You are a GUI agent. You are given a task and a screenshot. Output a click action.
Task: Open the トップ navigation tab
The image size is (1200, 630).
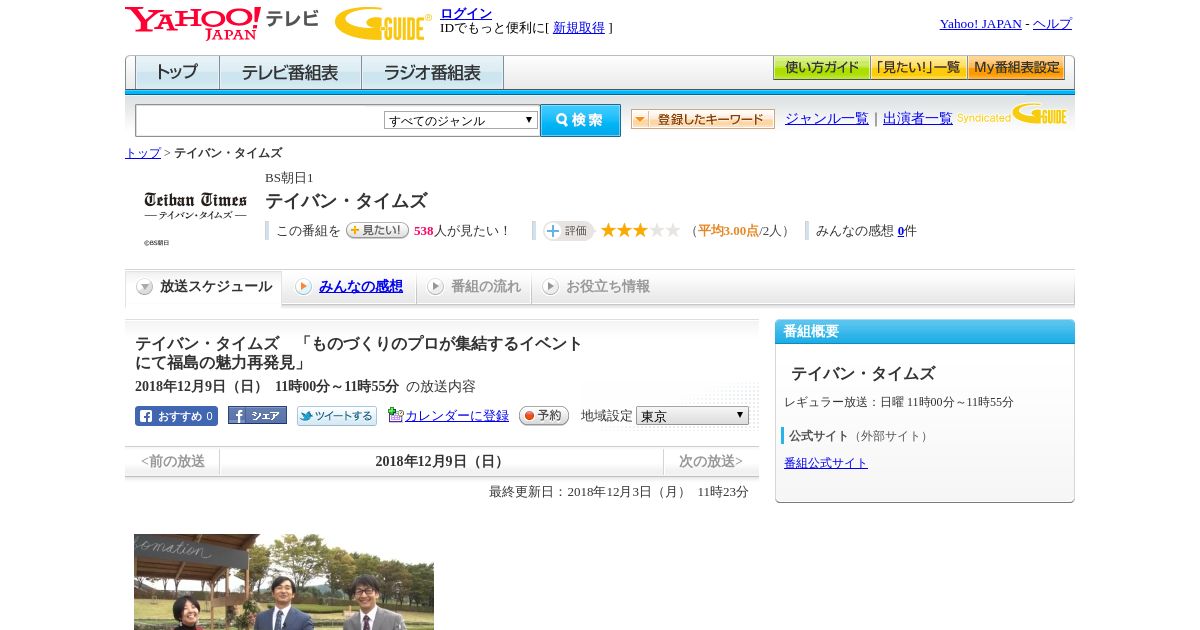point(177,73)
